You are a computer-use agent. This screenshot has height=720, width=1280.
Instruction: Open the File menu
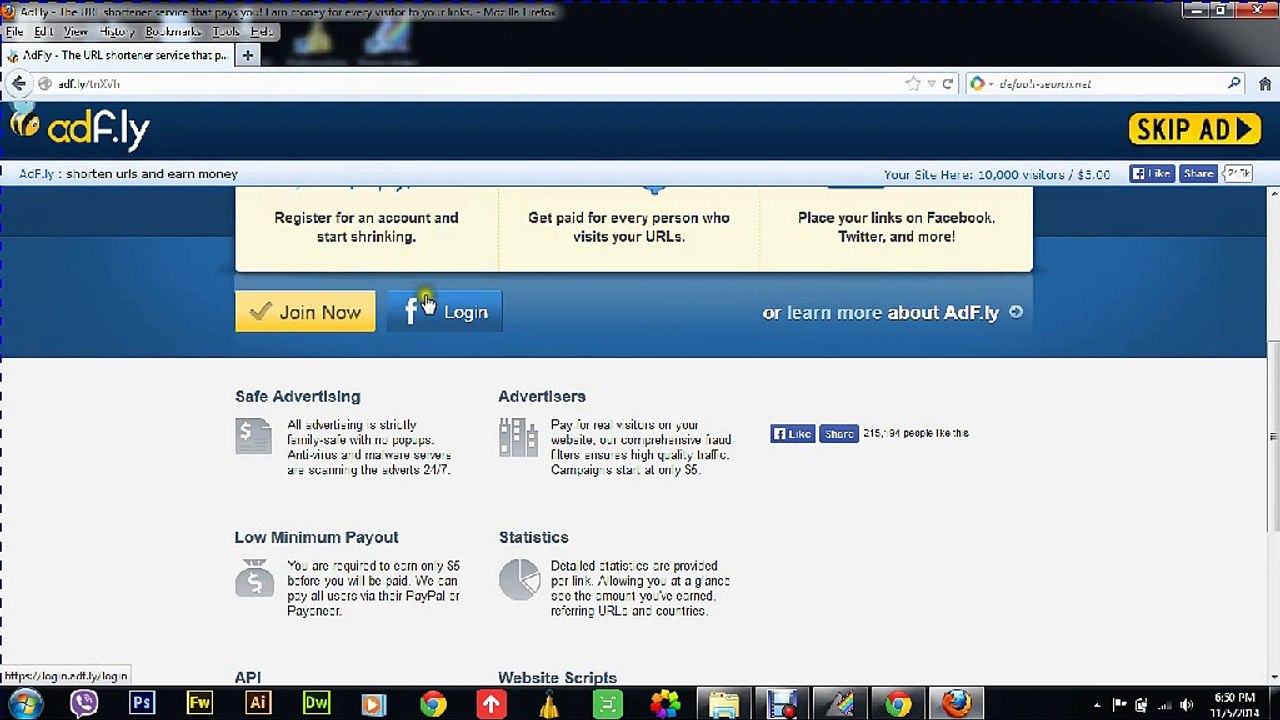(x=15, y=32)
